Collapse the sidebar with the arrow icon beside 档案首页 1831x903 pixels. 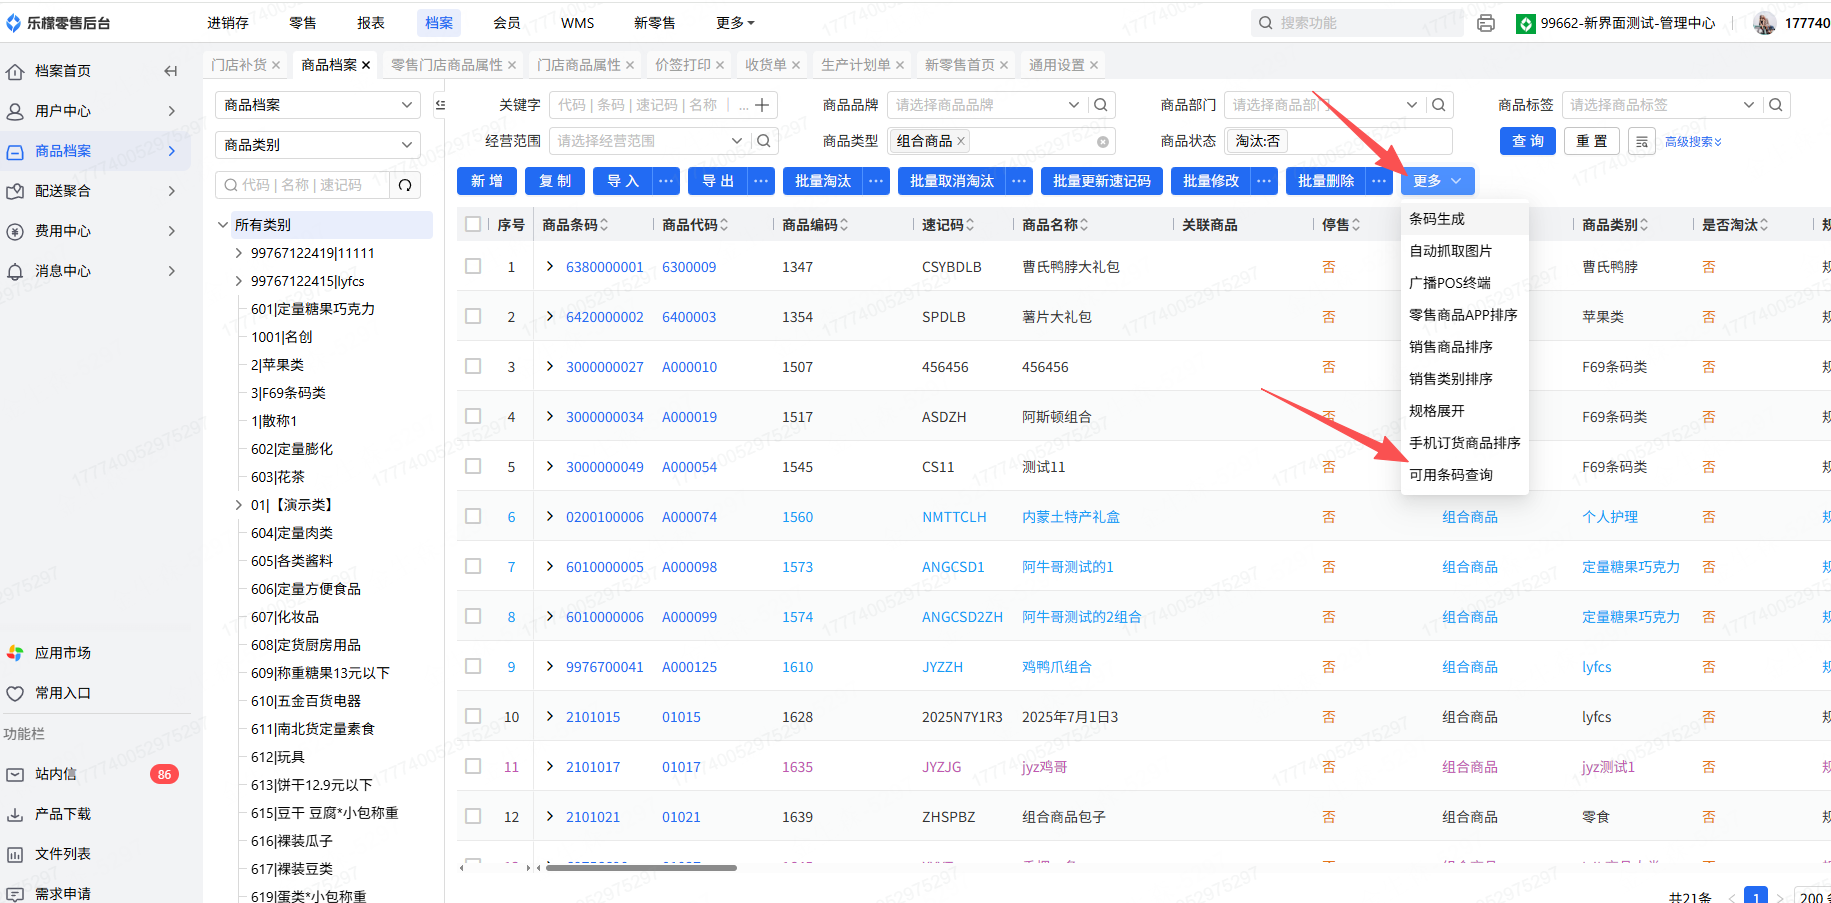(170, 71)
